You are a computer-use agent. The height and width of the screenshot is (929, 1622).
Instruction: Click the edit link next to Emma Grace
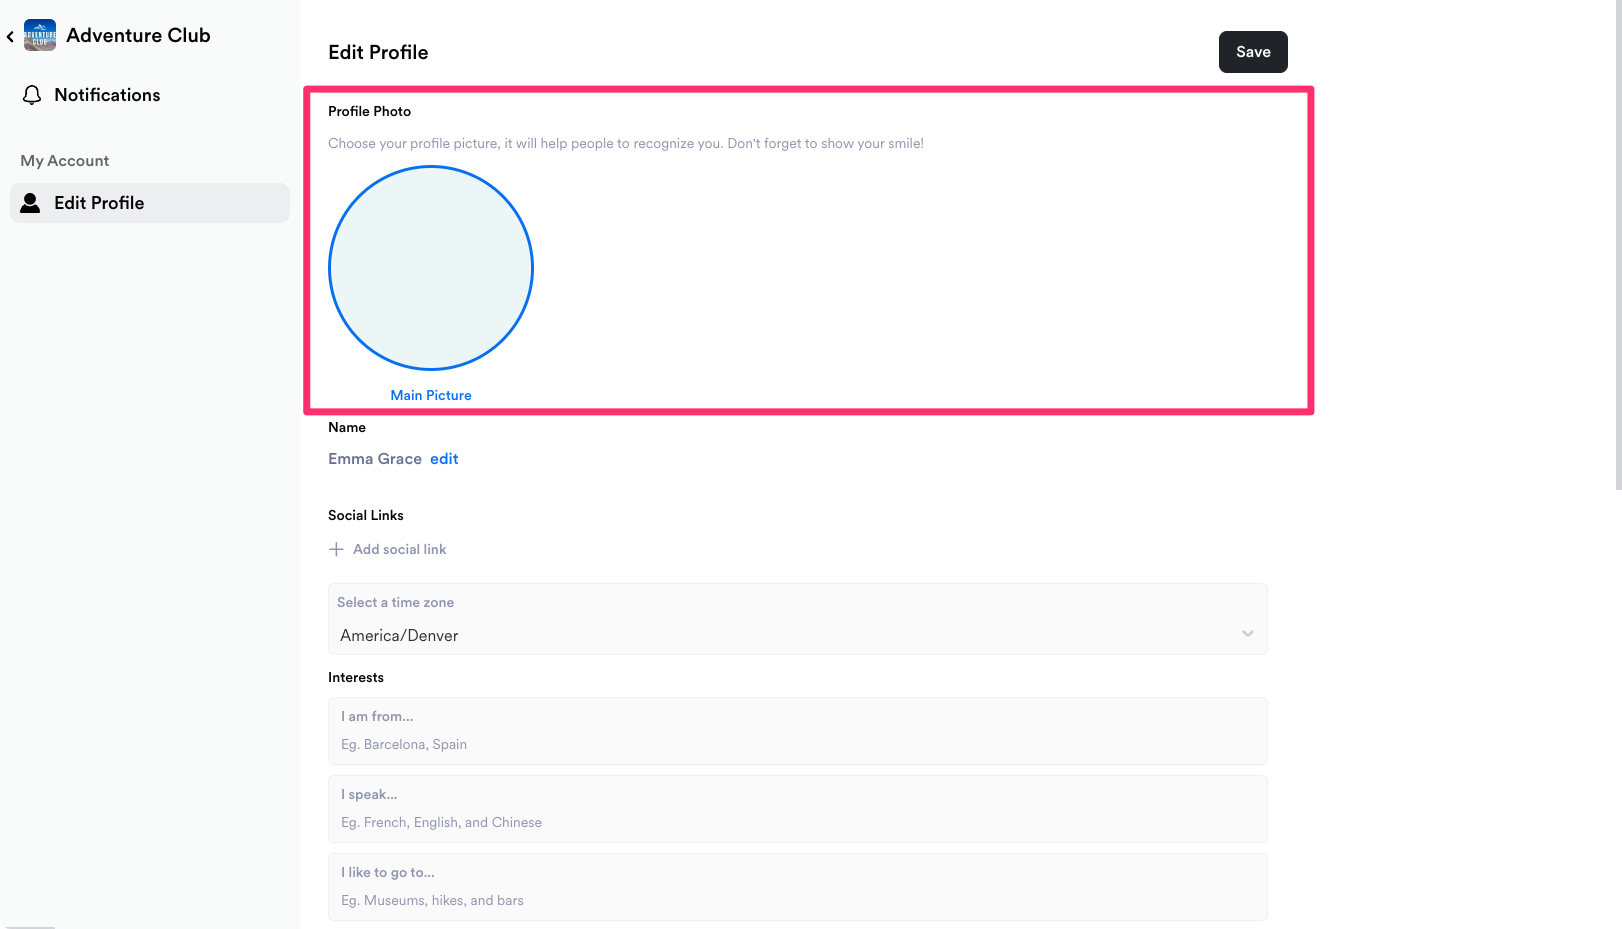pyautogui.click(x=444, y=459)
